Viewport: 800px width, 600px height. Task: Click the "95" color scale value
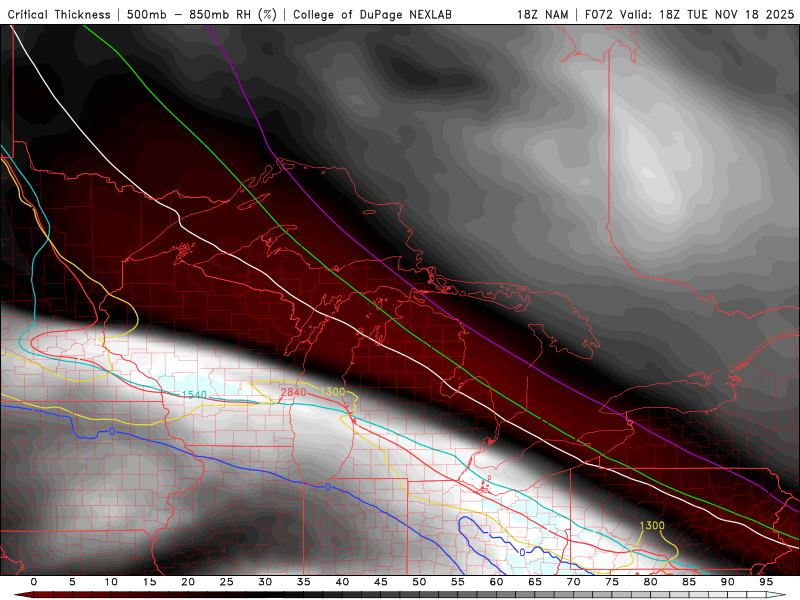pyautogui.click(x=766, y=582)
